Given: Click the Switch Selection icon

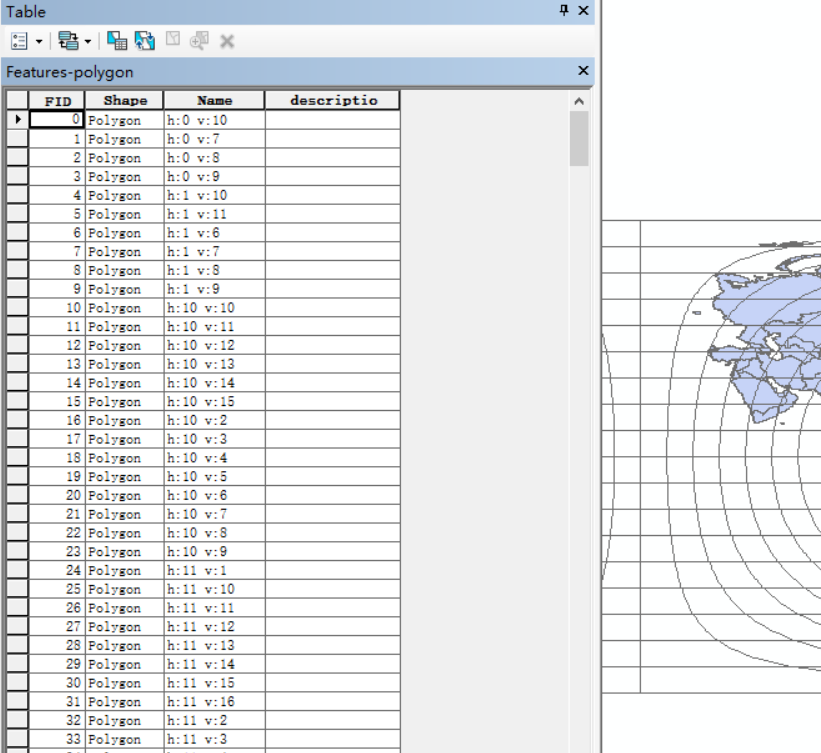Looking at the screenshot, I should (x=143, y=41).
